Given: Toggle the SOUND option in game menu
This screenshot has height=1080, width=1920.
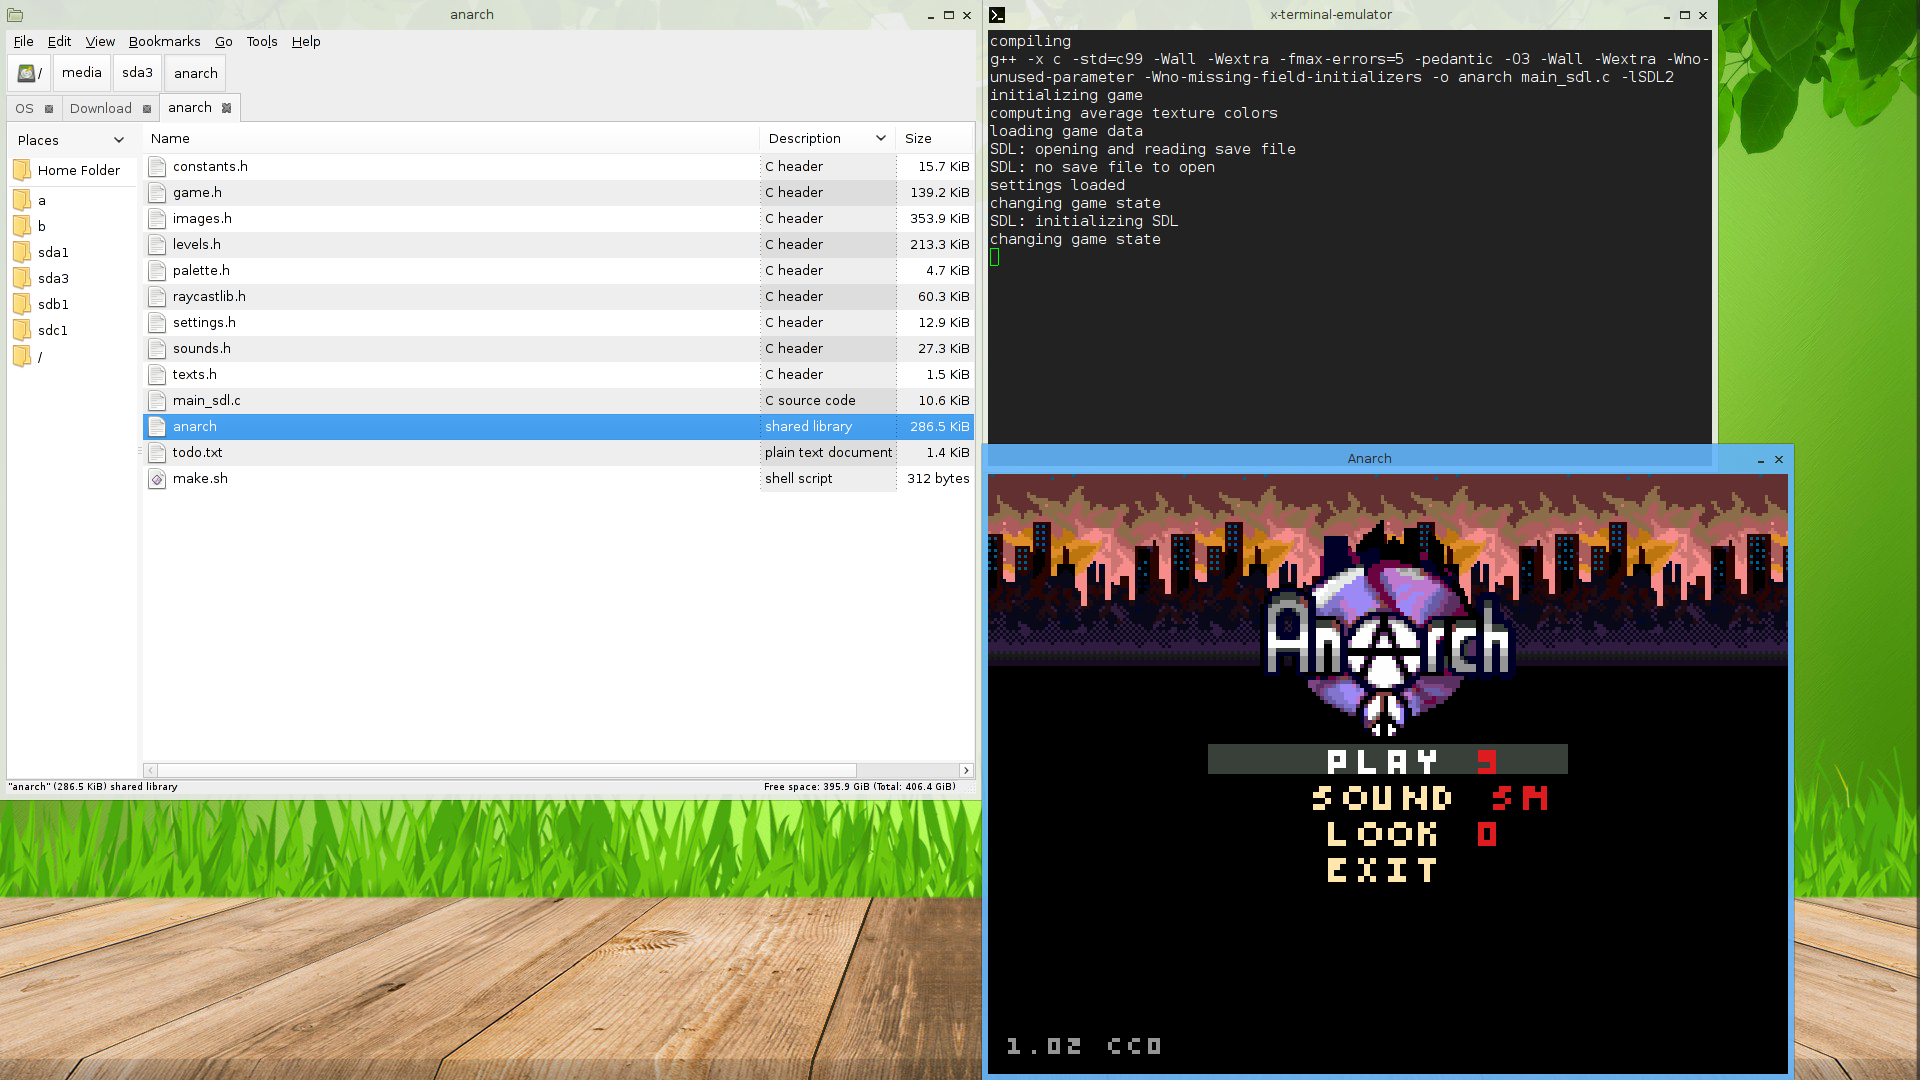Looking at the screenshot, I should [x=1384, y=798].
